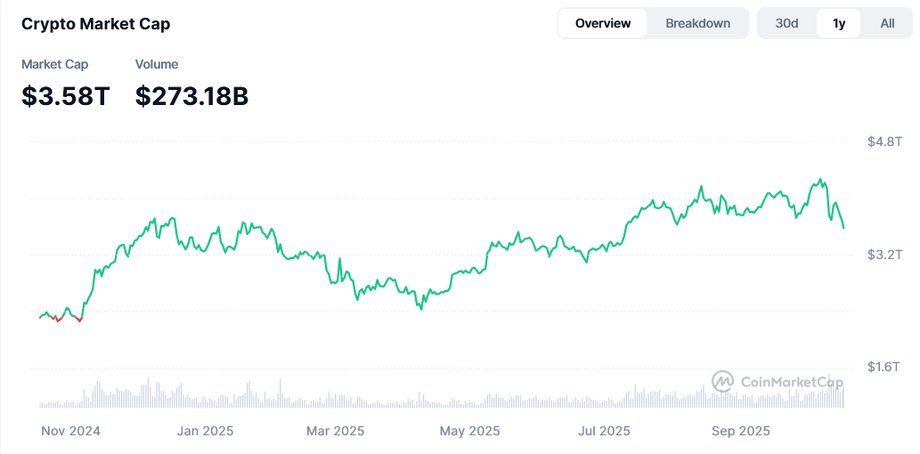The height and width of the screenshot is (454, 920).
Task: Open the Breakdown tab
Action: (x=698, y=23)
